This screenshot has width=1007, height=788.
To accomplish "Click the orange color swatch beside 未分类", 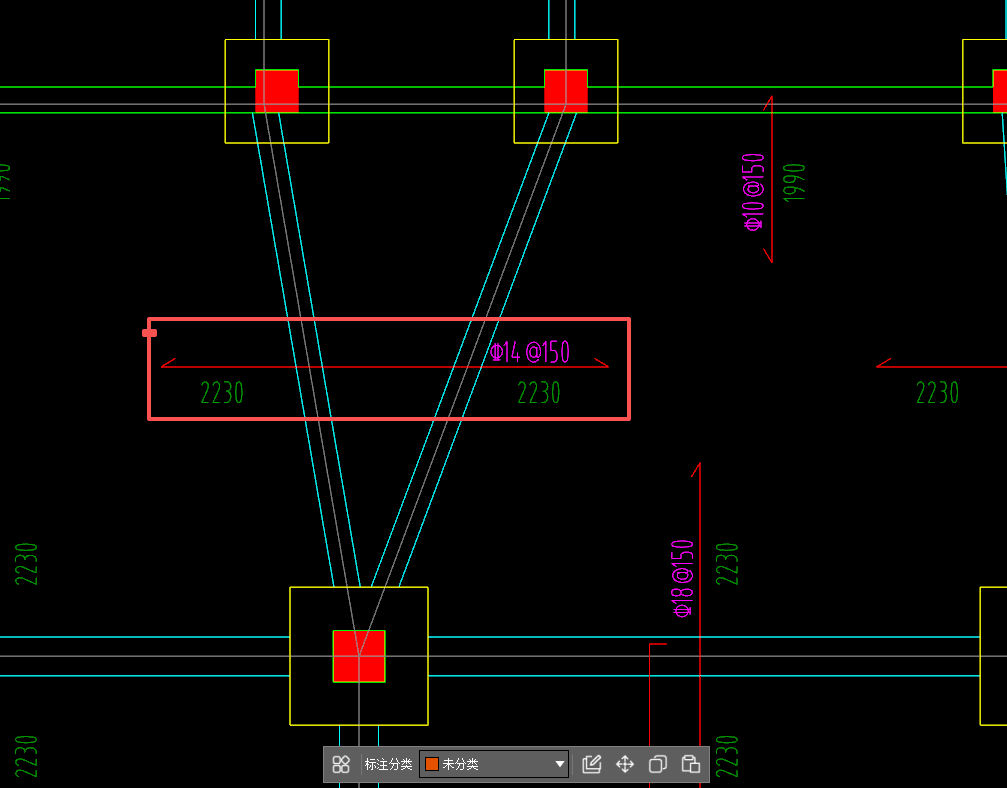I will 432,764.
